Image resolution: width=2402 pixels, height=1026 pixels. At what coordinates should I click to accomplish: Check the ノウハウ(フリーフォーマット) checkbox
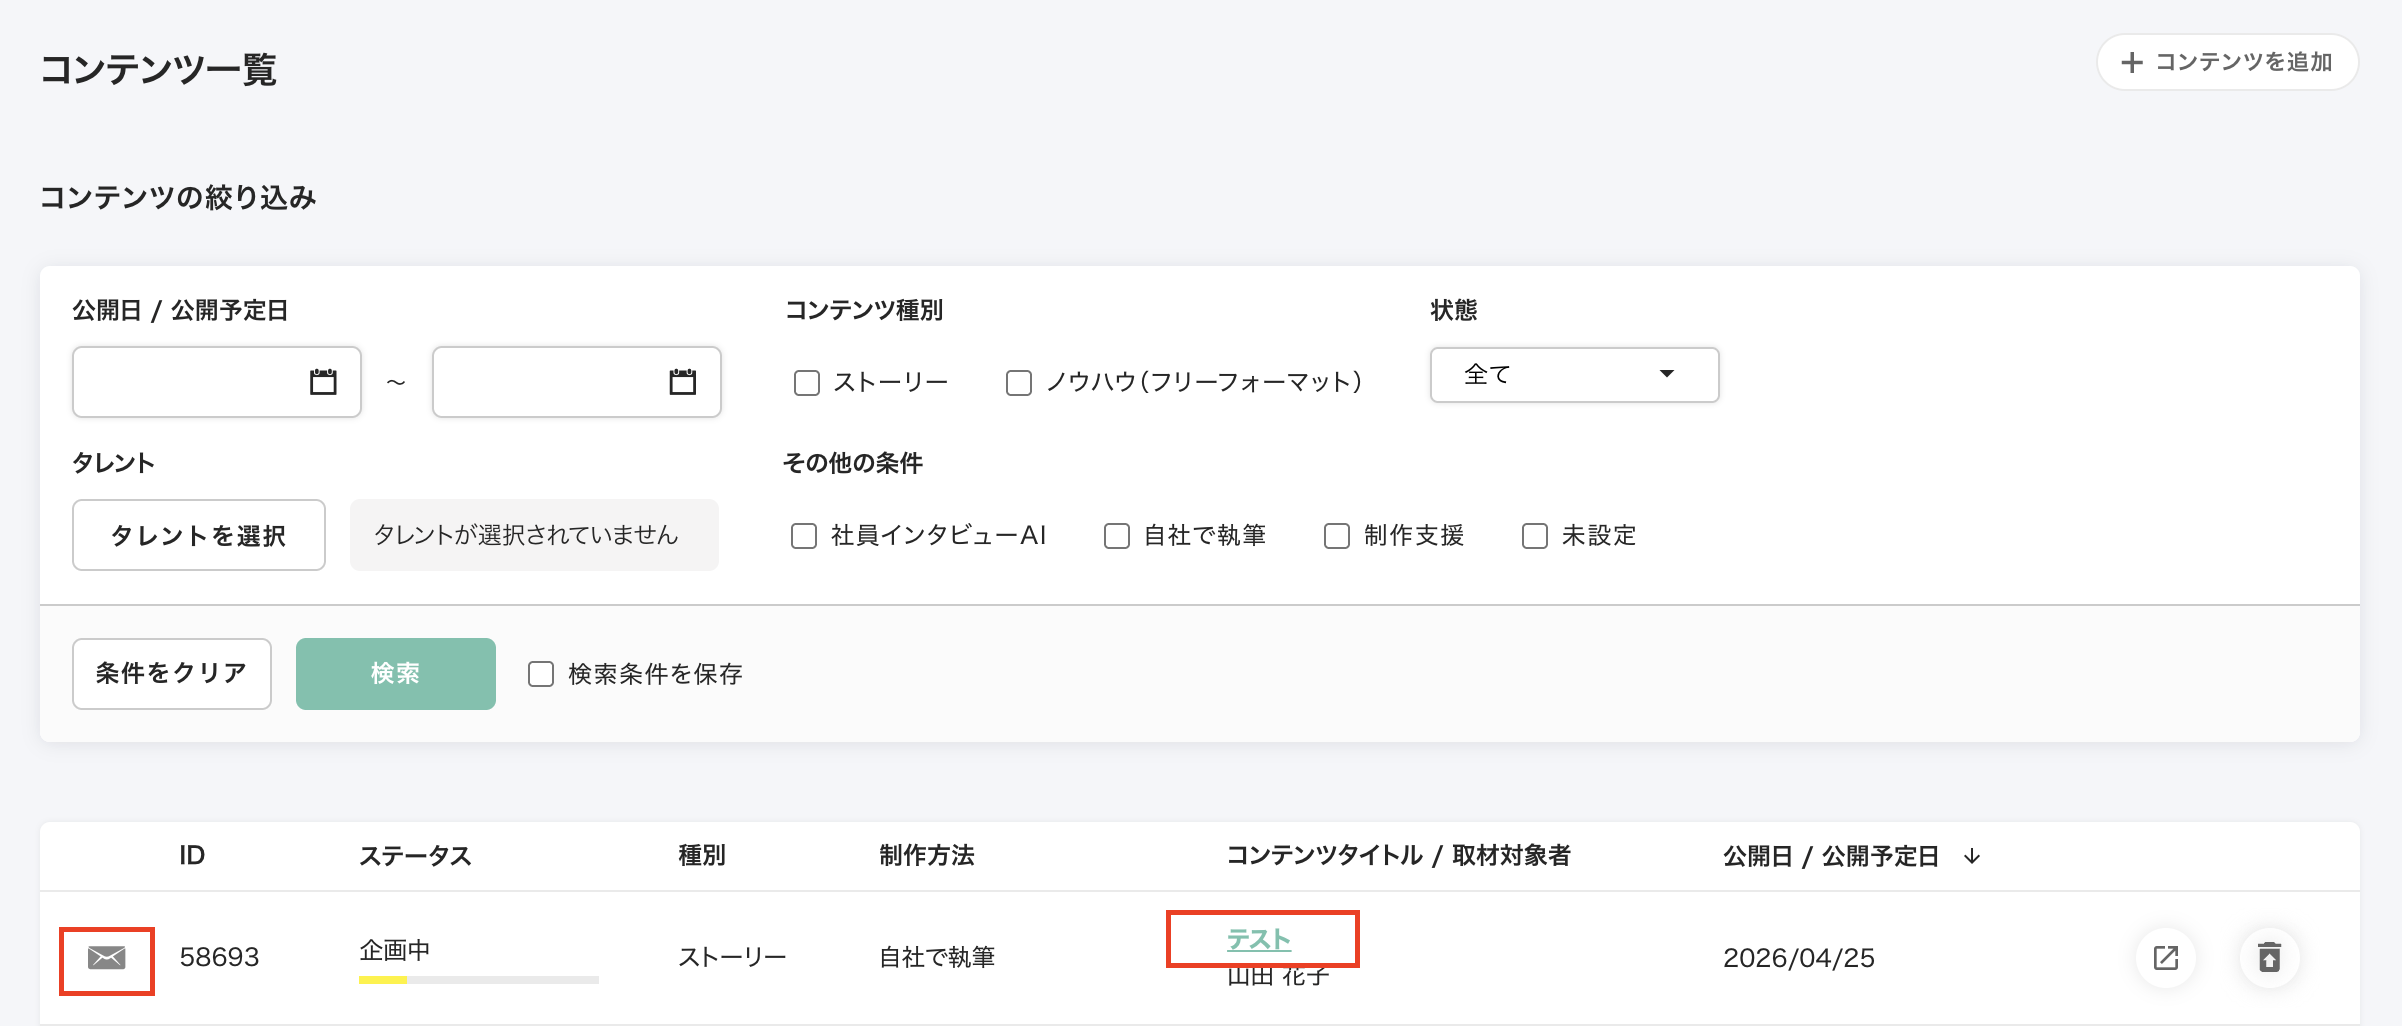[x=1018, y=383]
